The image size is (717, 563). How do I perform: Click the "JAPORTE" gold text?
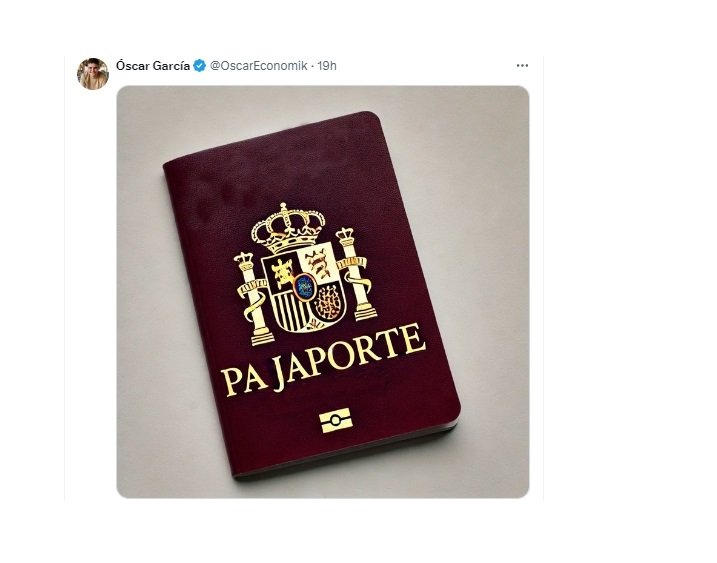point(349,357)
